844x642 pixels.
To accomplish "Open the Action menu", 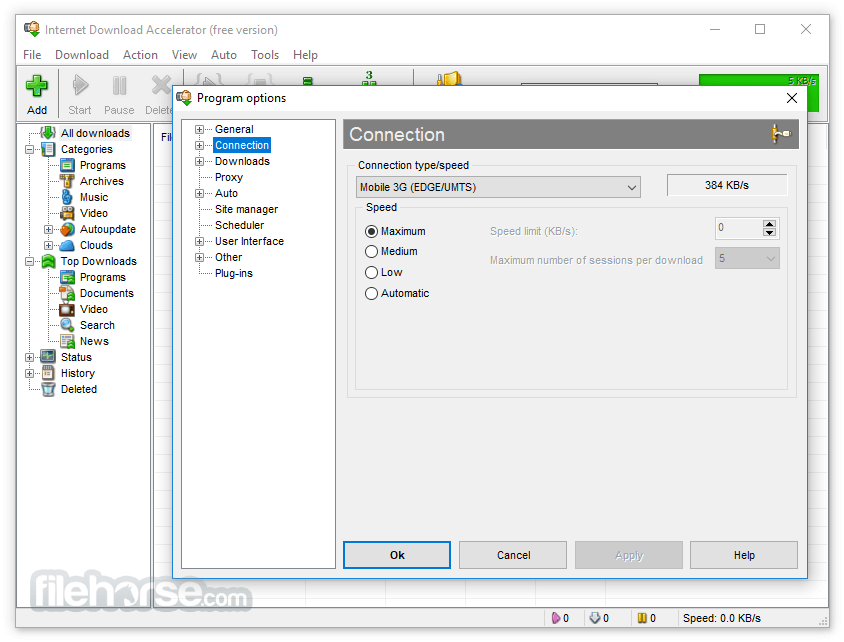I will tap(140, 55).
